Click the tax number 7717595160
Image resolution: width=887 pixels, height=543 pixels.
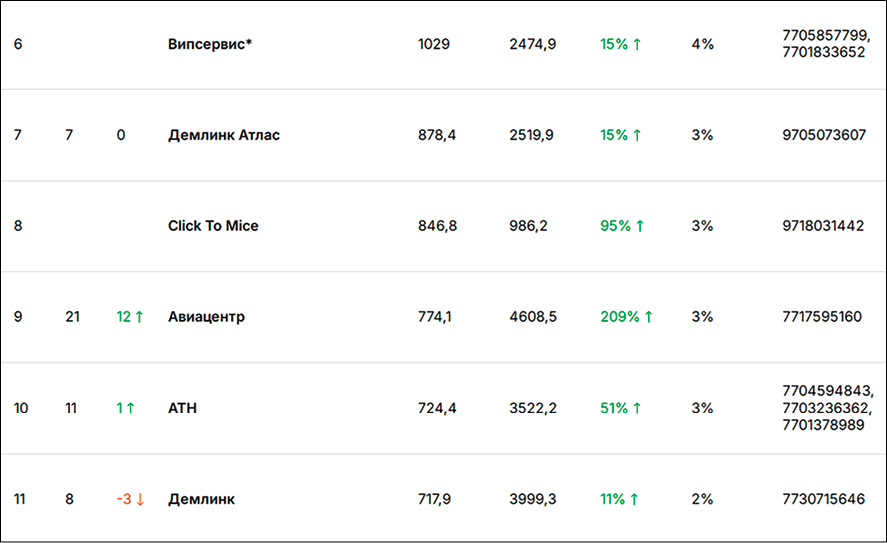[x=822, y=317]
